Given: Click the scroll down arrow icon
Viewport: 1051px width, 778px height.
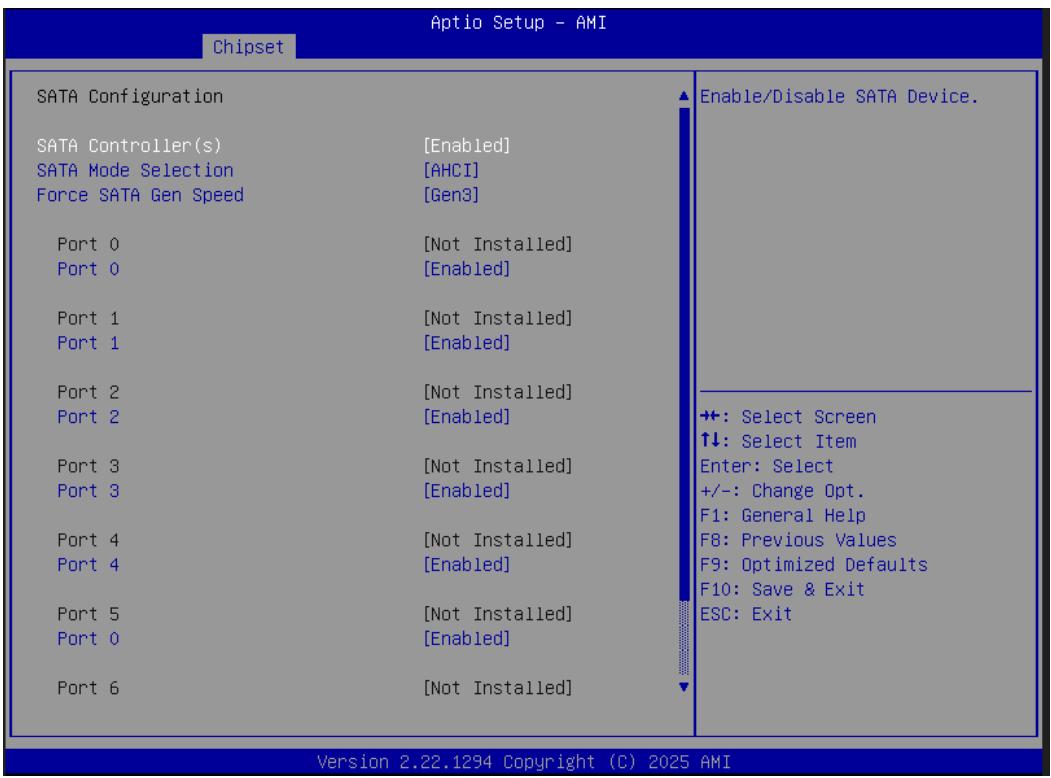Looking at the screenshot, I should point(684,687).
